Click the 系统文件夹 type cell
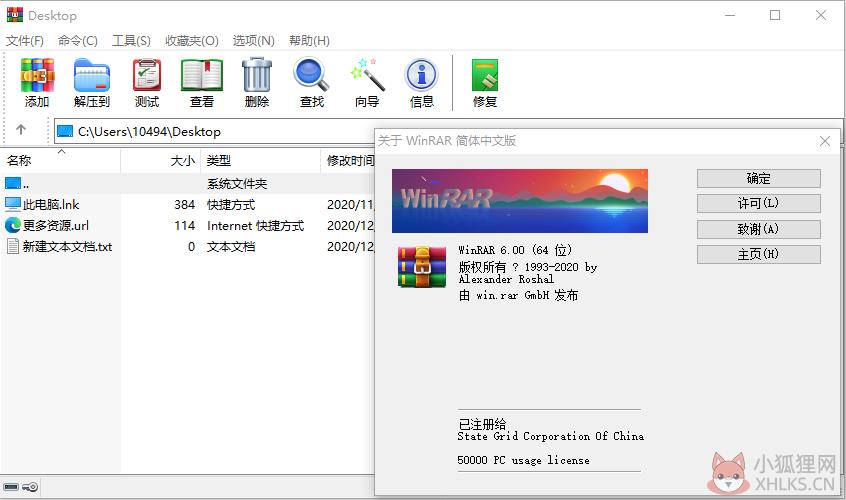Viewport: 846px width, 500px height. click(x=237, y=184)
